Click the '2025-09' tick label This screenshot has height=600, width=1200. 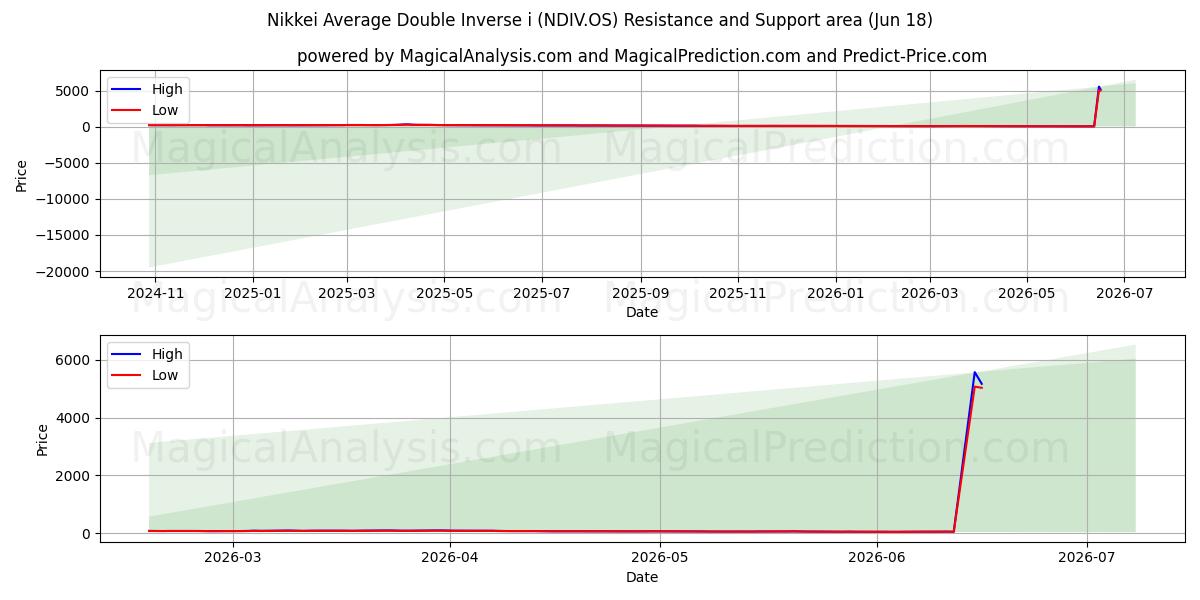[x=640, y=295]
